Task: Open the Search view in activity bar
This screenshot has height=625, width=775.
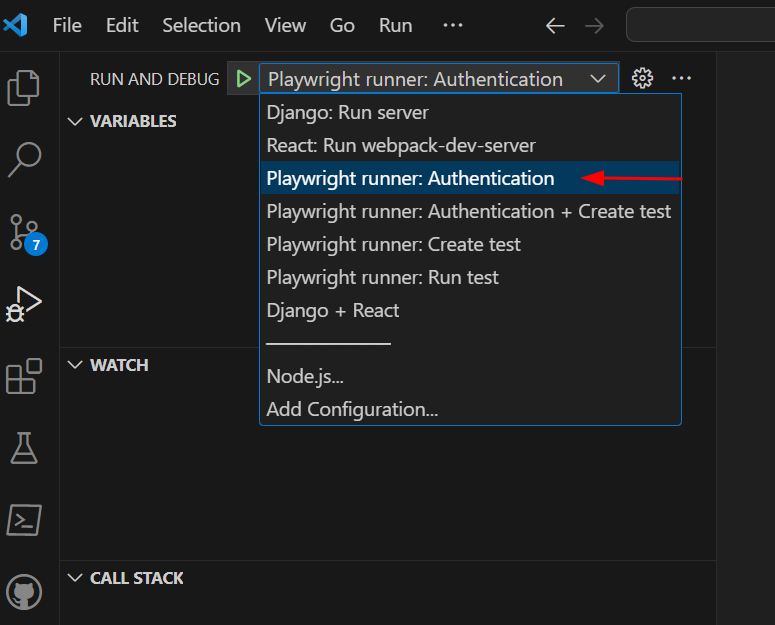Action: [x=24, y=159]
